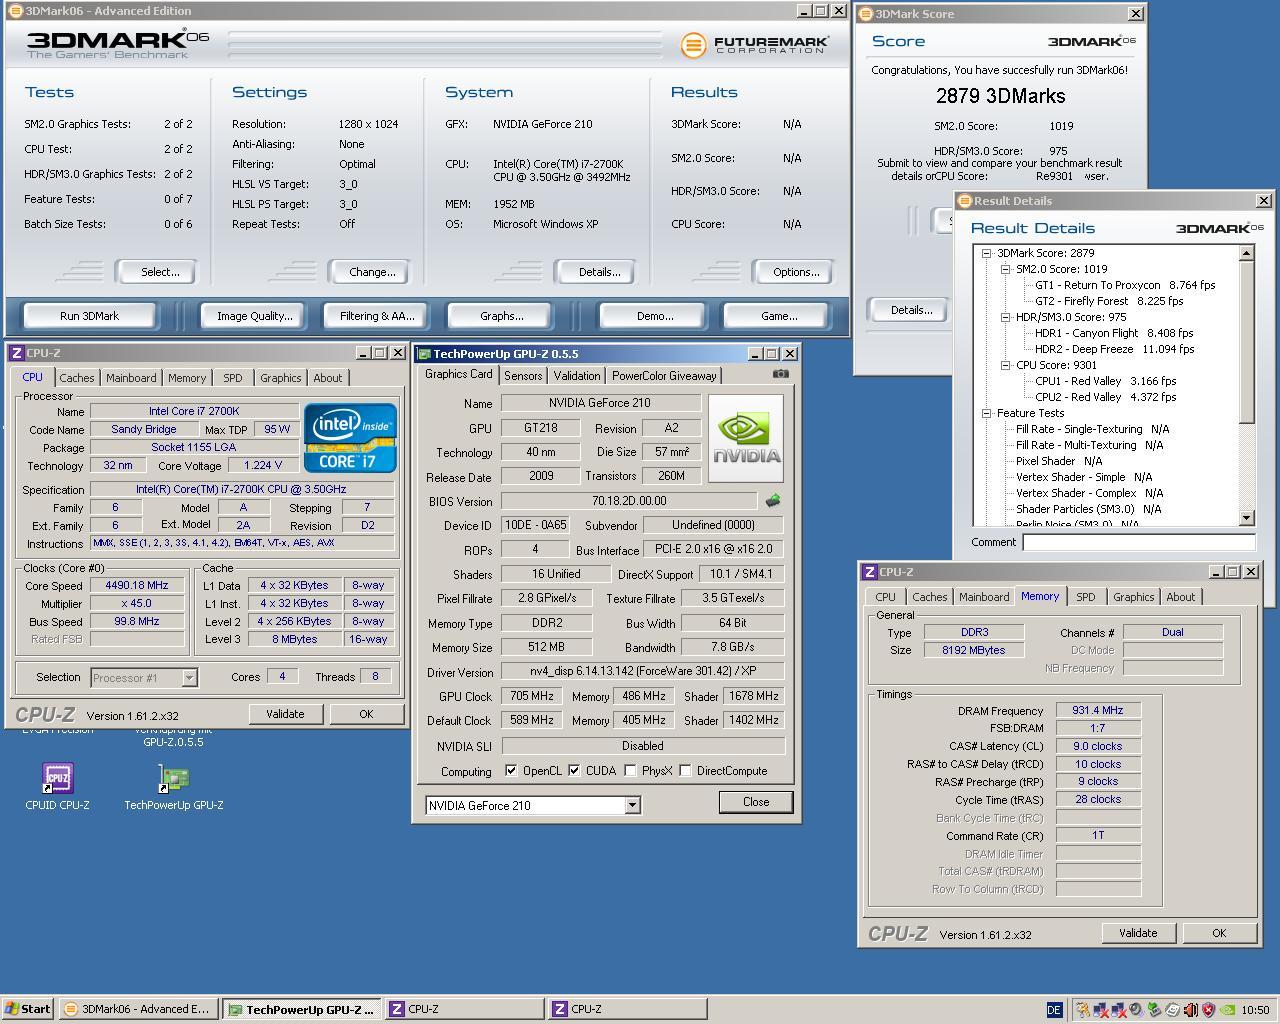
Task: Click the first disconnected network tray icon
Action: click(x=1100, y=1010)
